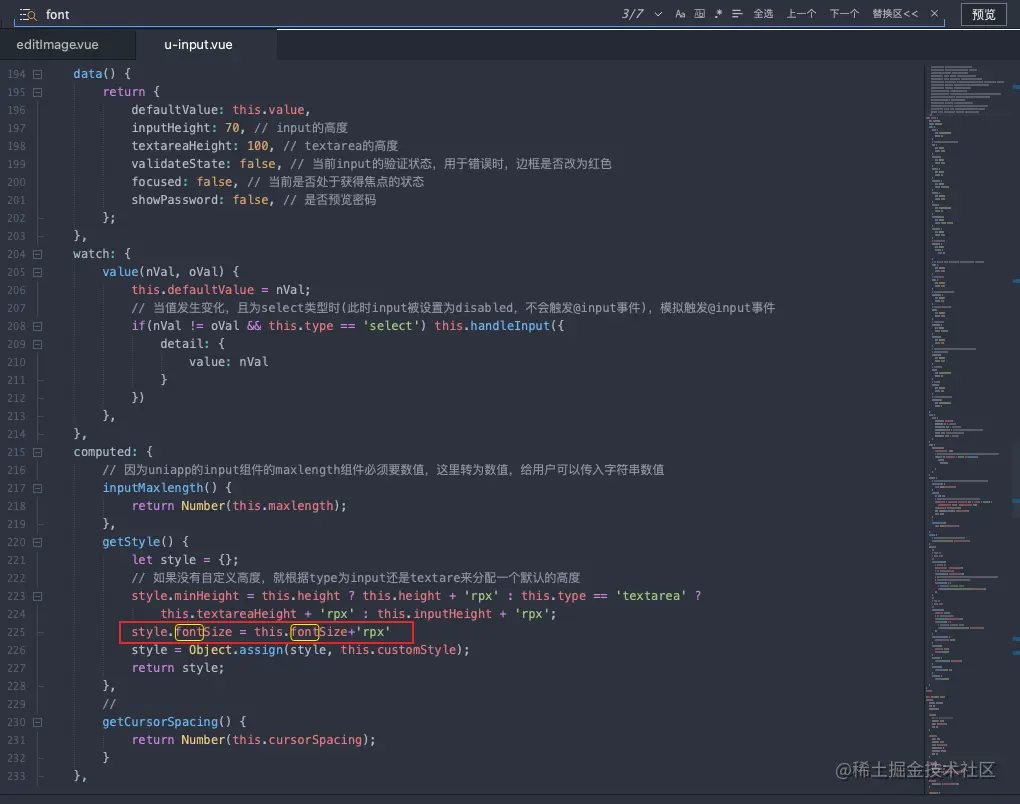Click 'return Number(this.cursorSpacing);' on line 231

253,740
